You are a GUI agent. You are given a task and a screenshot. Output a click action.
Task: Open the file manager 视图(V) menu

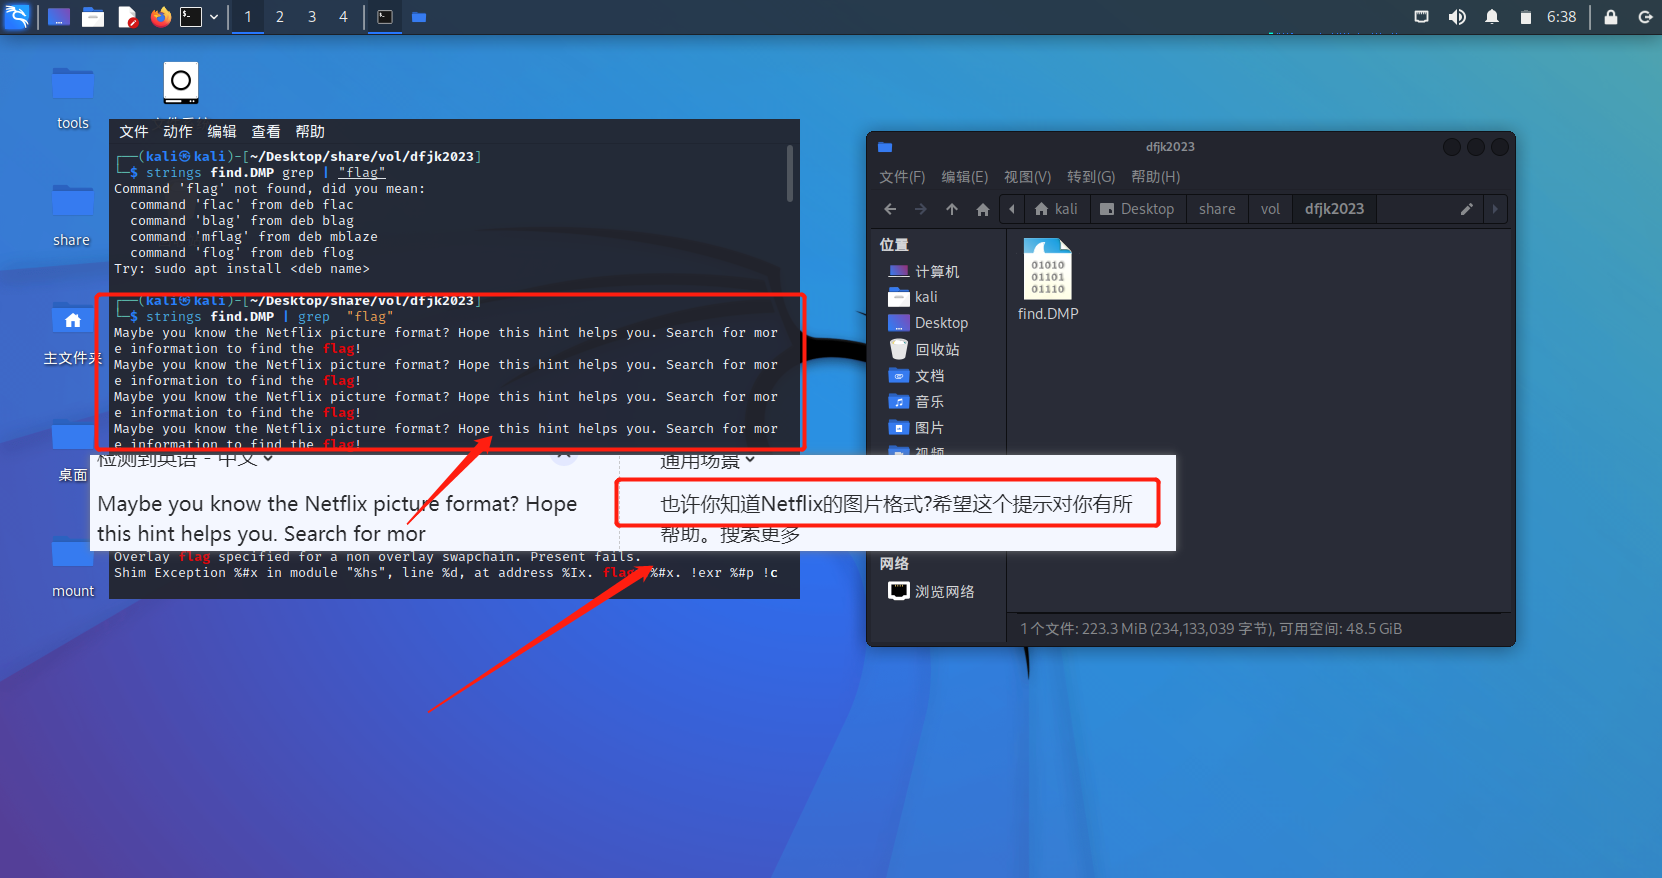tap(1027, 177)
